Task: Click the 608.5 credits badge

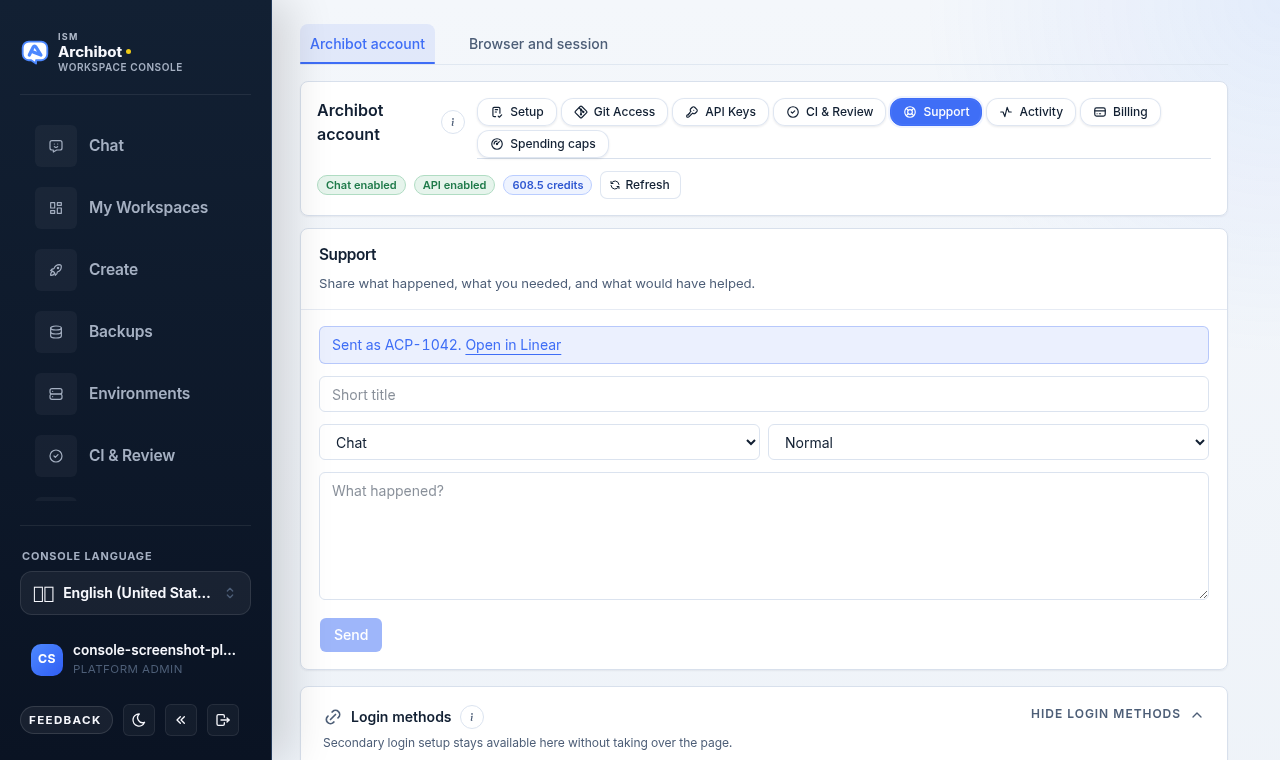Action: (x=547, y=185)
